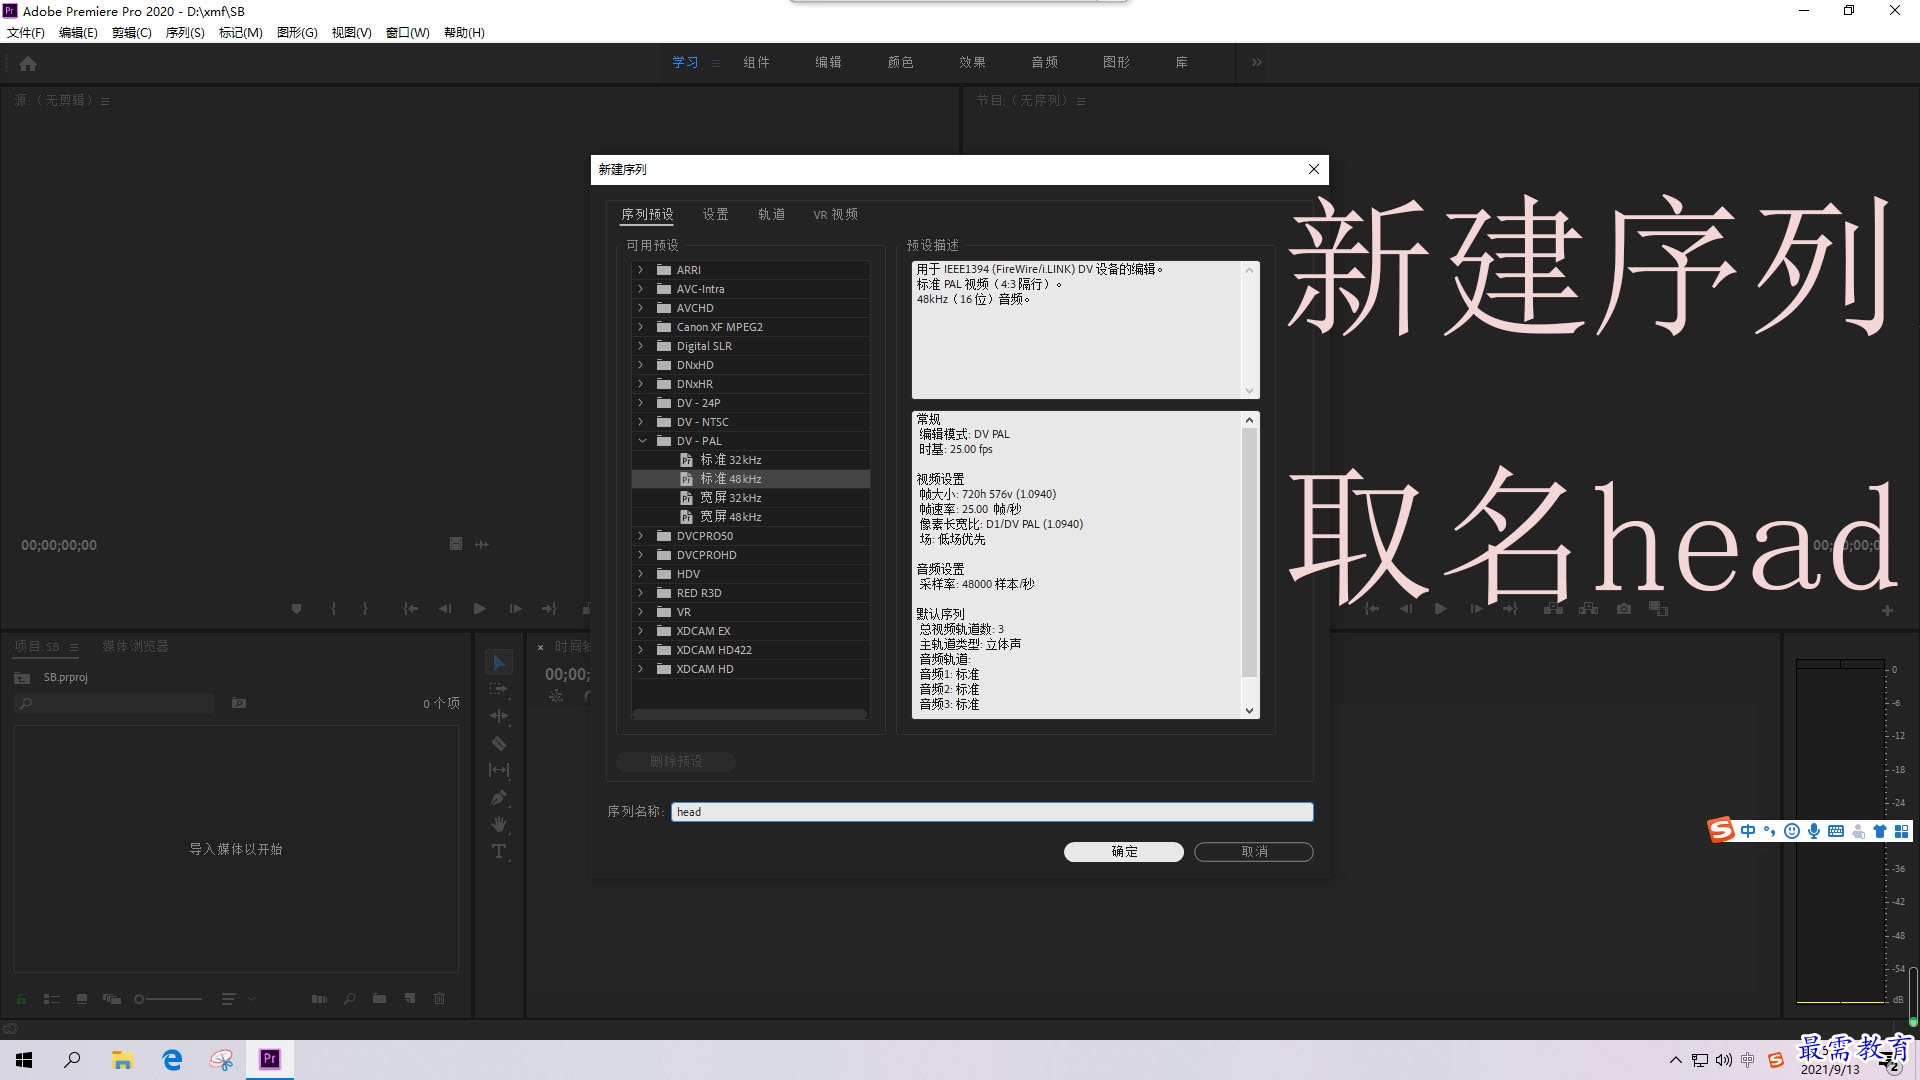
Task: Select the Track Select Forward tool
Action: [499, 689]
